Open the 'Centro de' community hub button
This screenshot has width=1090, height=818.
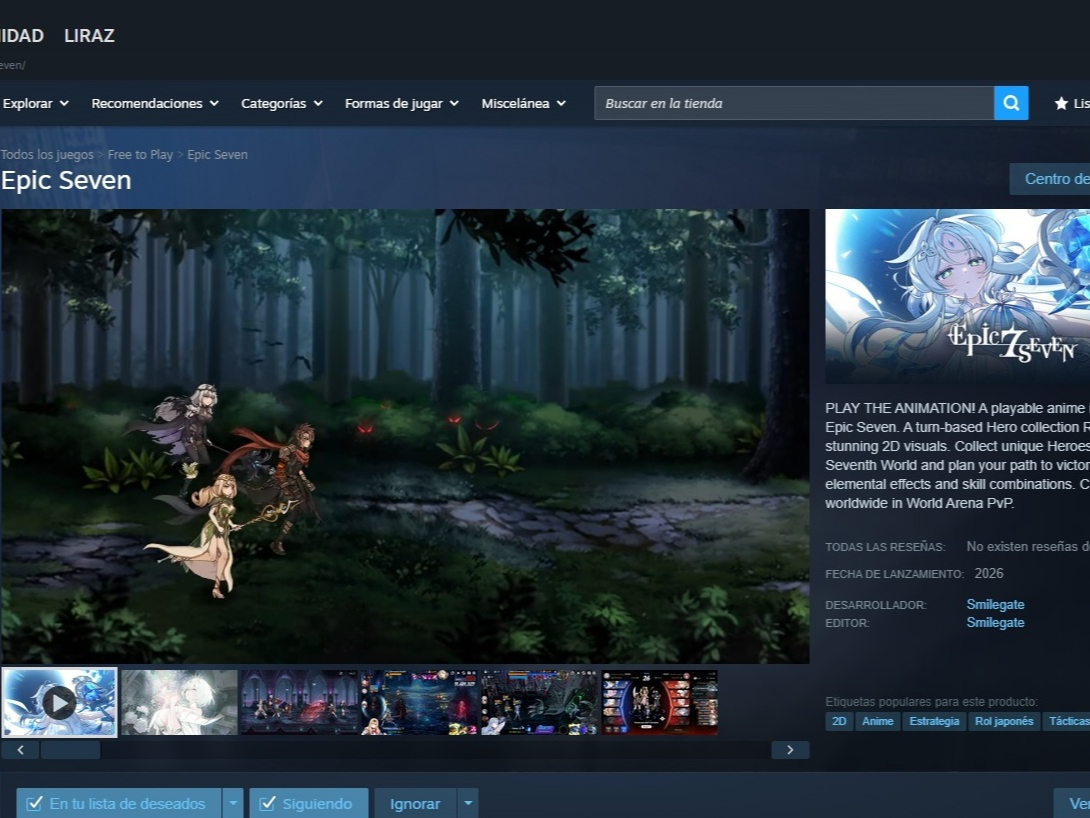click(1050, 179)
